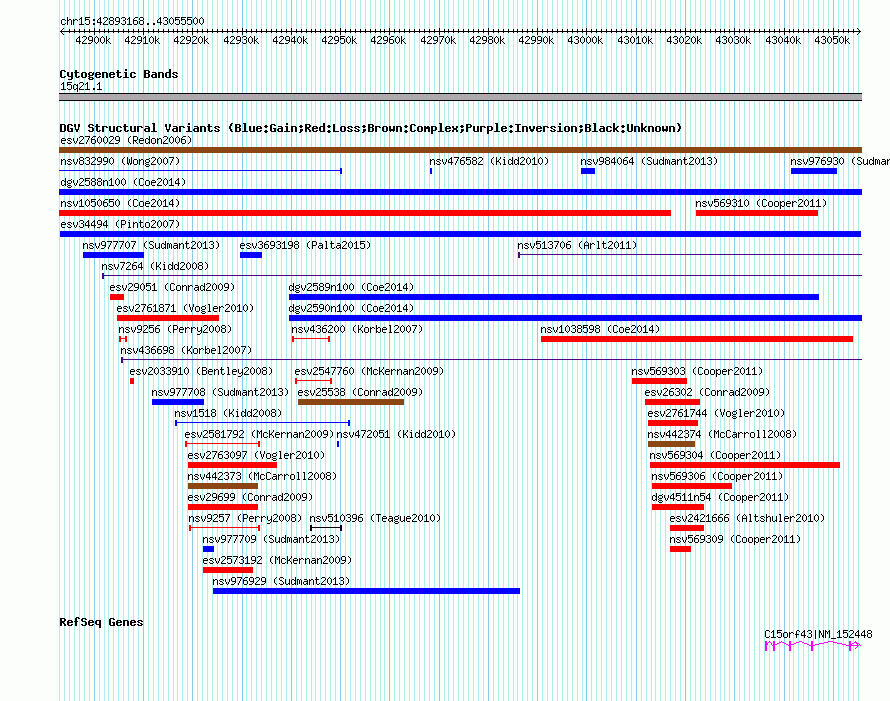Click the nsv1038598 (Coe2014) red bar
The image size is (890, 701).
(x=697, y=339)
